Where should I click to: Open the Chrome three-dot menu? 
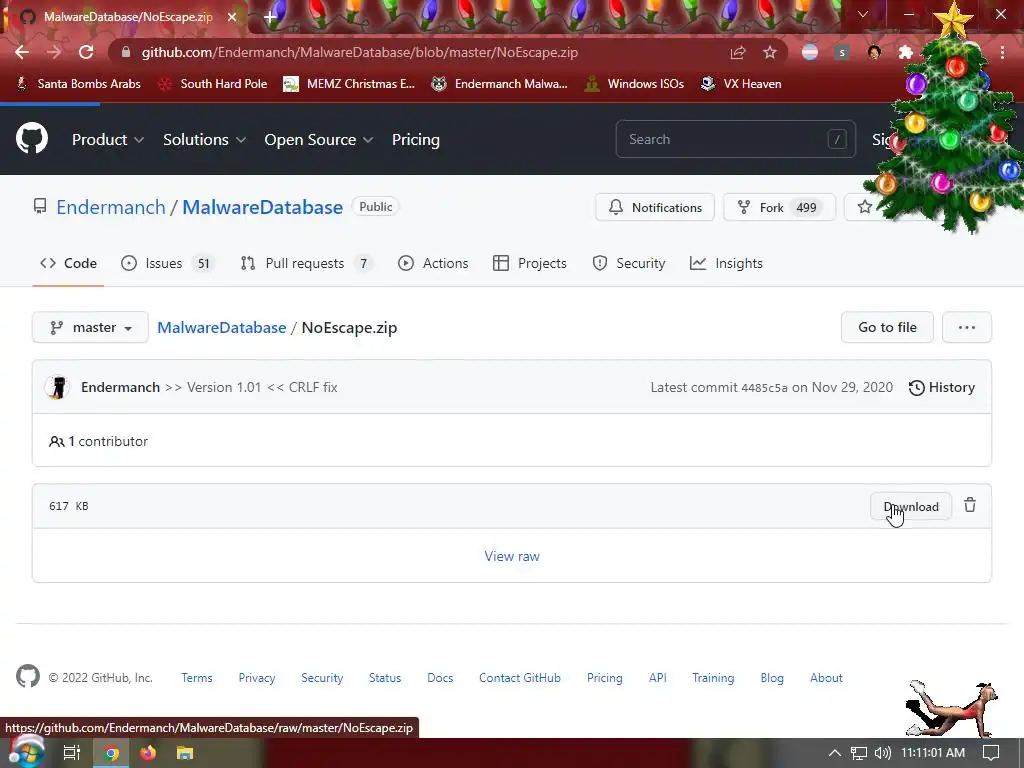tap(1002, 52)
